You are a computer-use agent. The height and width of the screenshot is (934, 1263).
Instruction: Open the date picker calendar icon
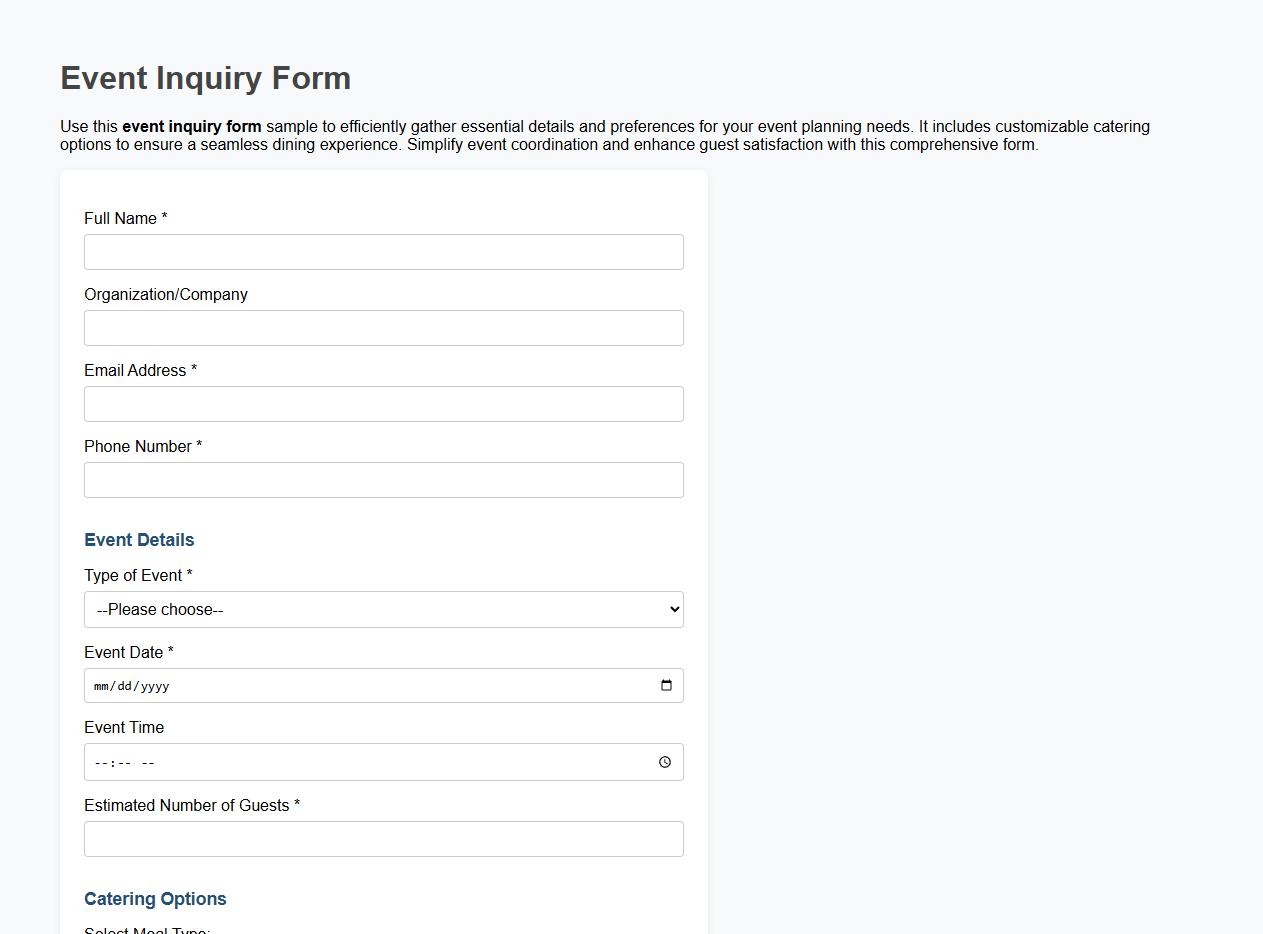(x=666, y=685)
